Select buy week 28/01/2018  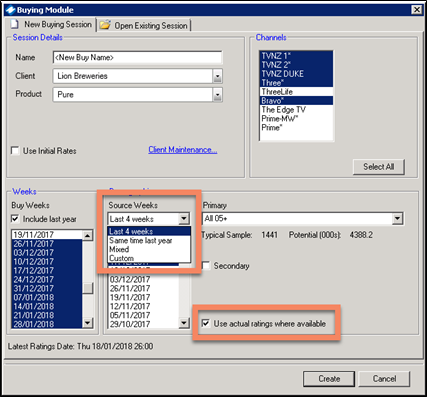(x=47, y=324)
